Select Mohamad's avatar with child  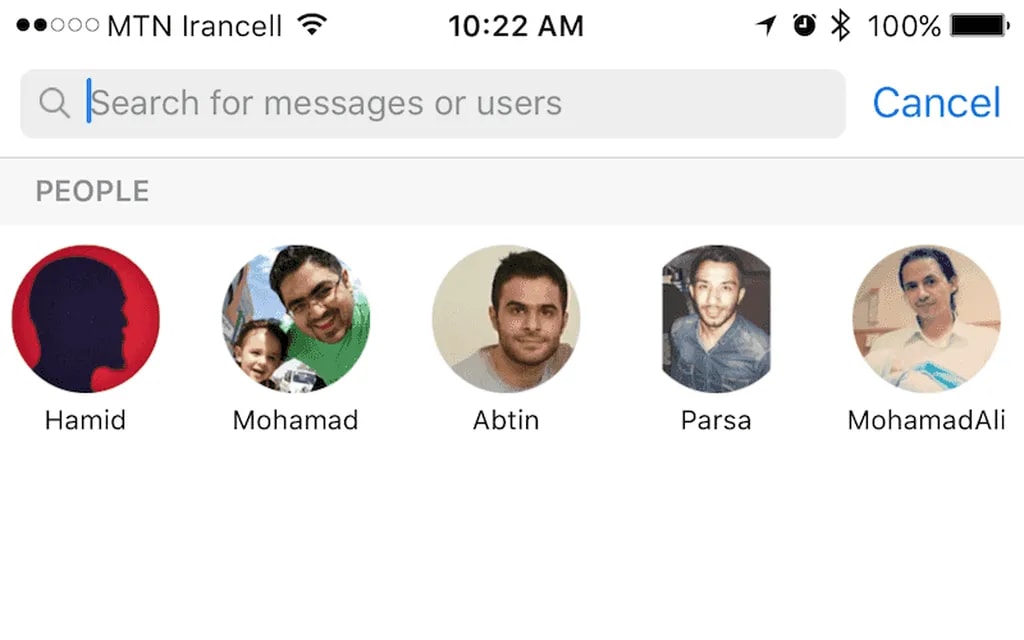pos(296,318)
